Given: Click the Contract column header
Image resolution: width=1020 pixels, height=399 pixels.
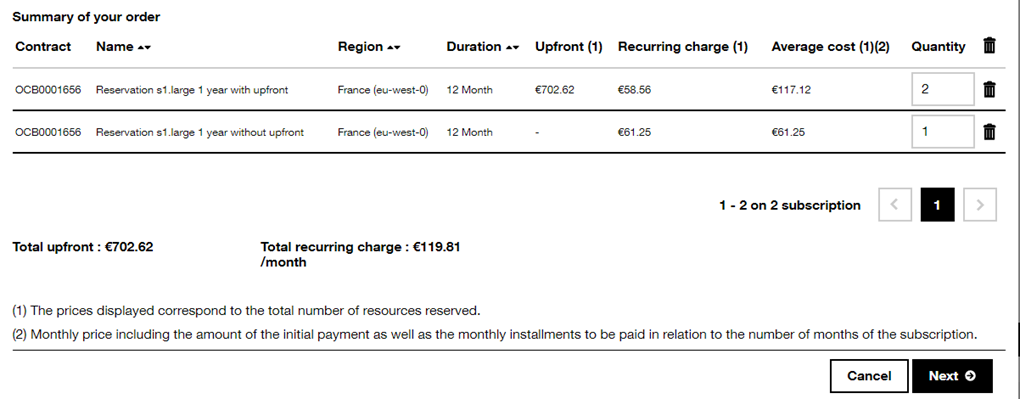Looking at the screenshot, I should pyautogui.click(x=43, y=47).
